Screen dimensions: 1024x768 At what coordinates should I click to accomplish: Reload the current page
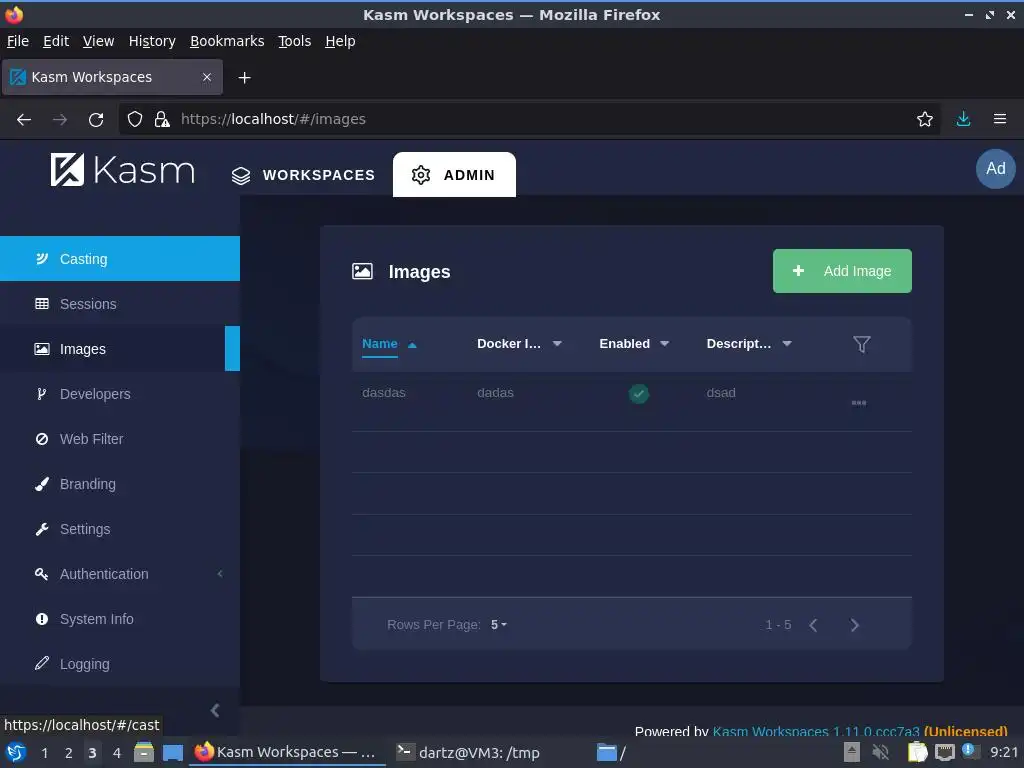coord(96,120)
